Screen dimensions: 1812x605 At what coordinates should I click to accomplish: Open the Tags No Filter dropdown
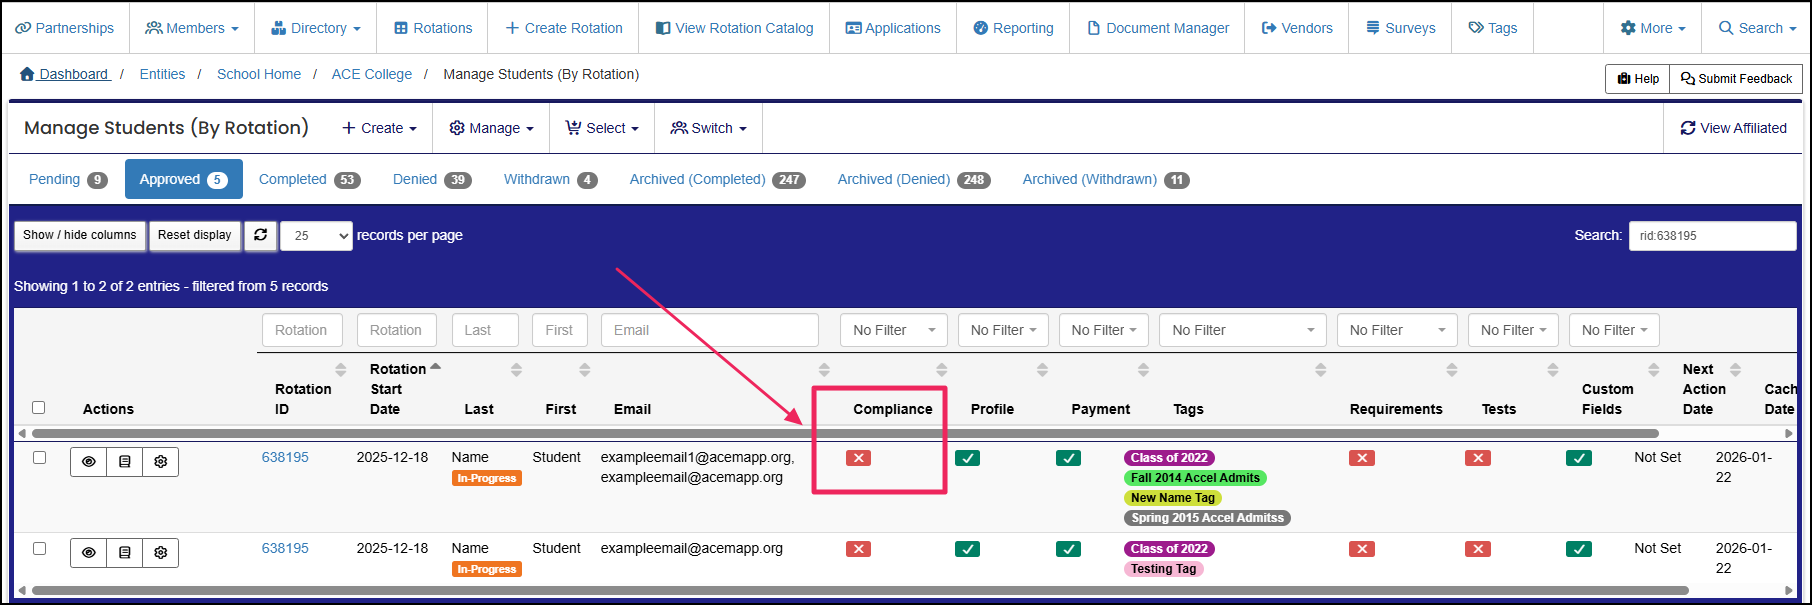pos(1243,330)
